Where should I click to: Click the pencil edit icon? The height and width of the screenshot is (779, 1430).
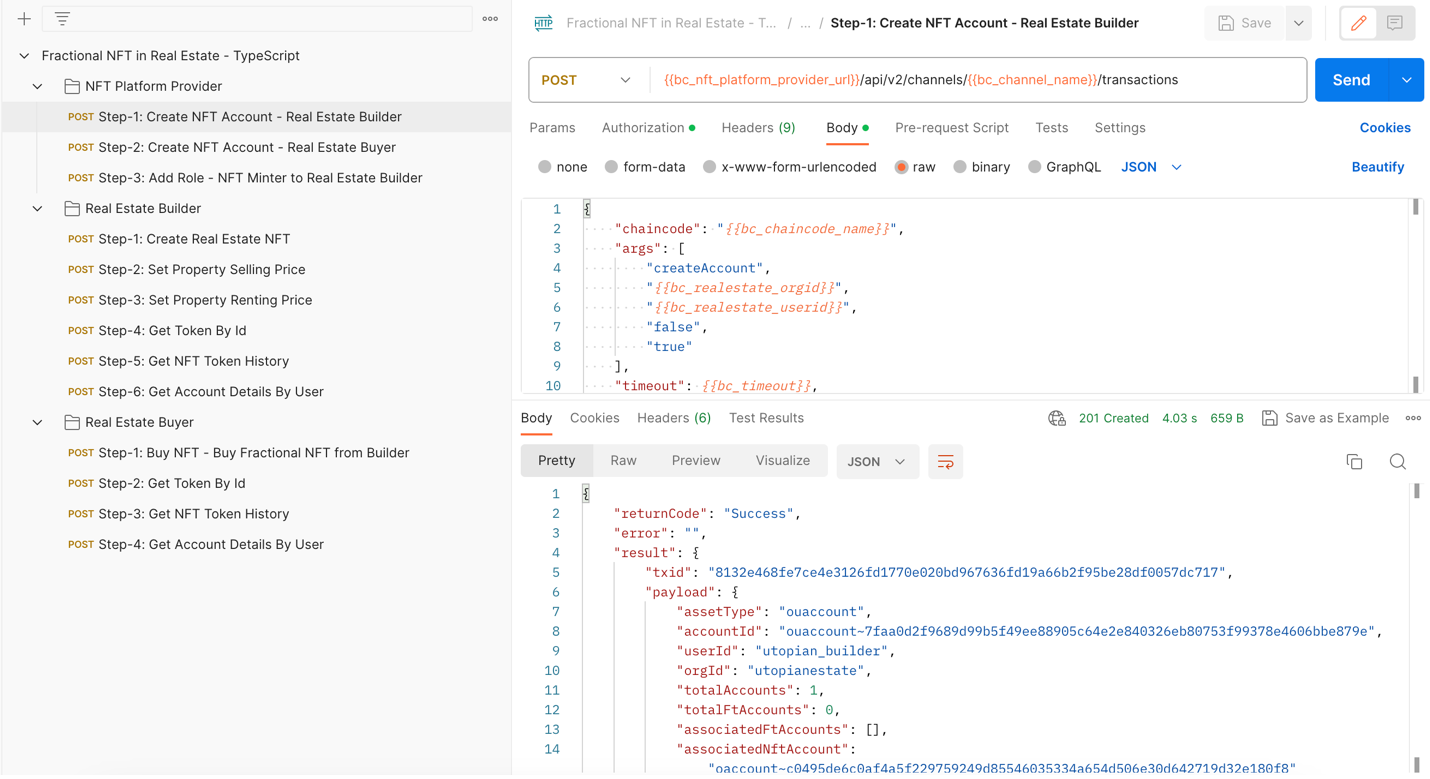click(x=1358, y=23)
